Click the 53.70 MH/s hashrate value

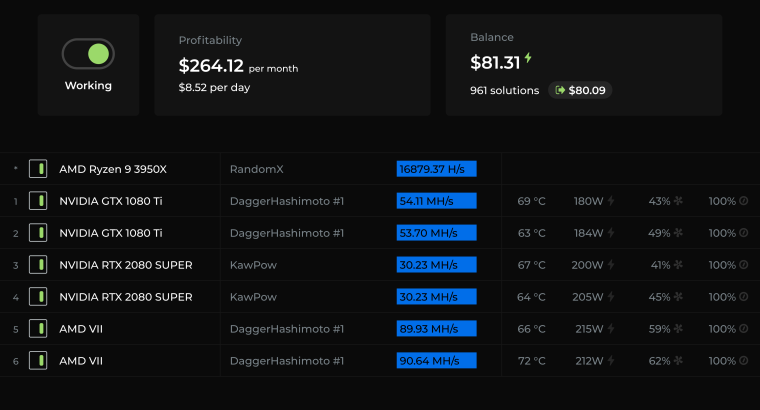click(x=428, y=233)
